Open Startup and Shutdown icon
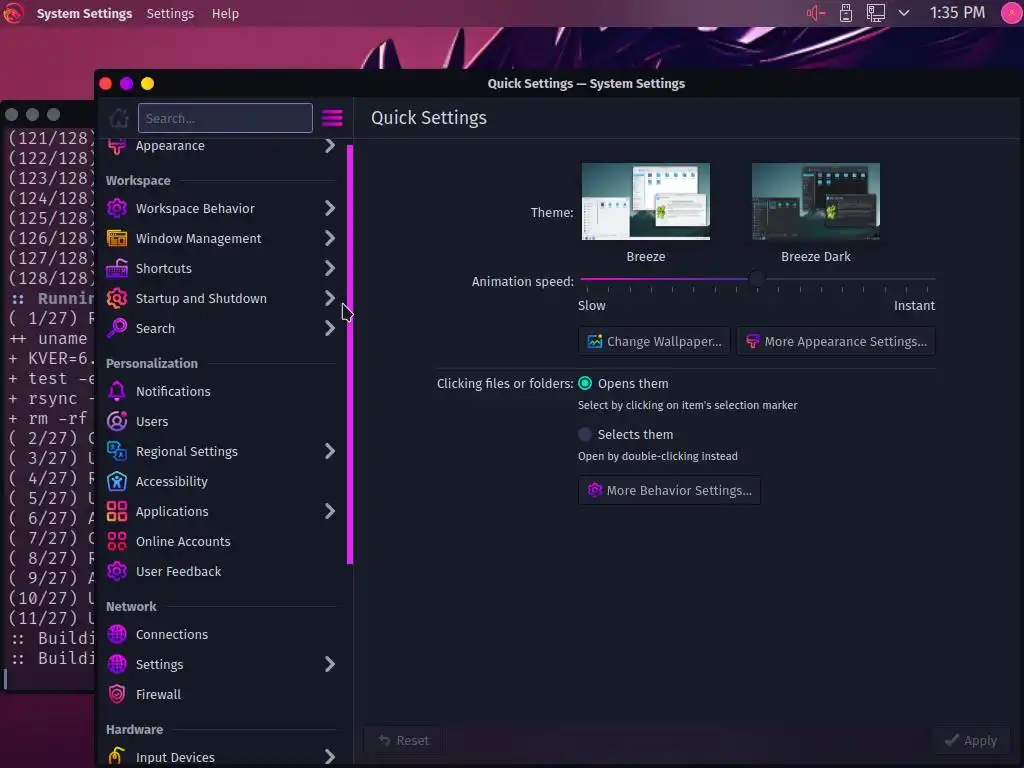 (117, 298)
